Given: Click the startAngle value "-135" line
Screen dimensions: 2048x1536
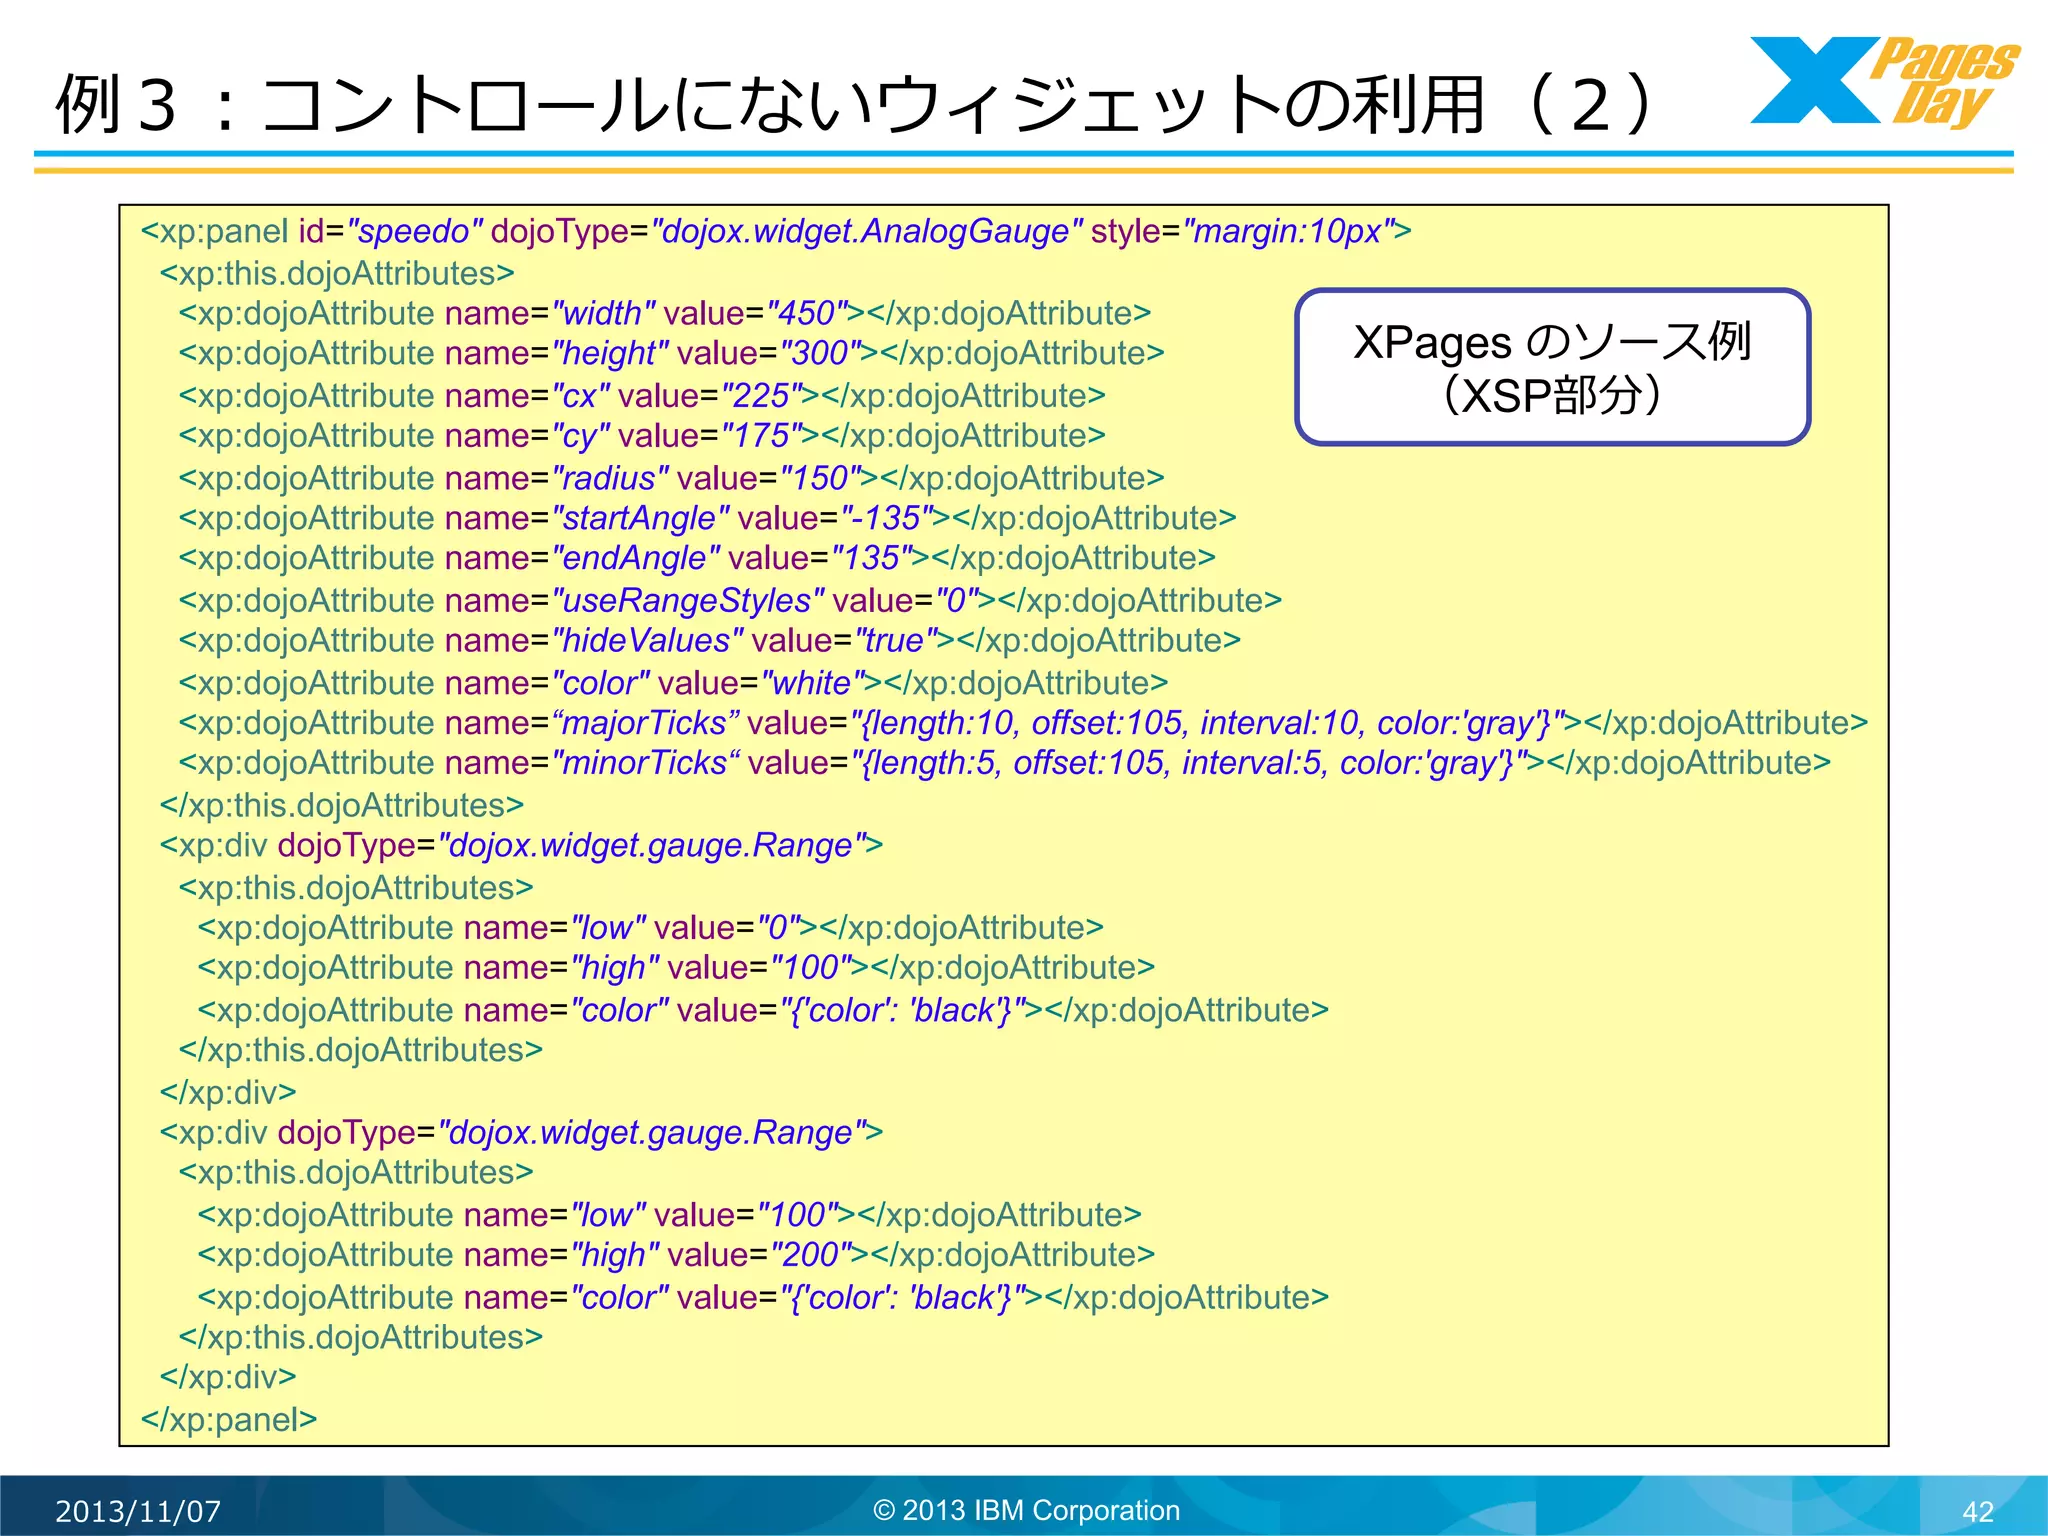Looking at the screenshot, I should (x=707, y=518).
